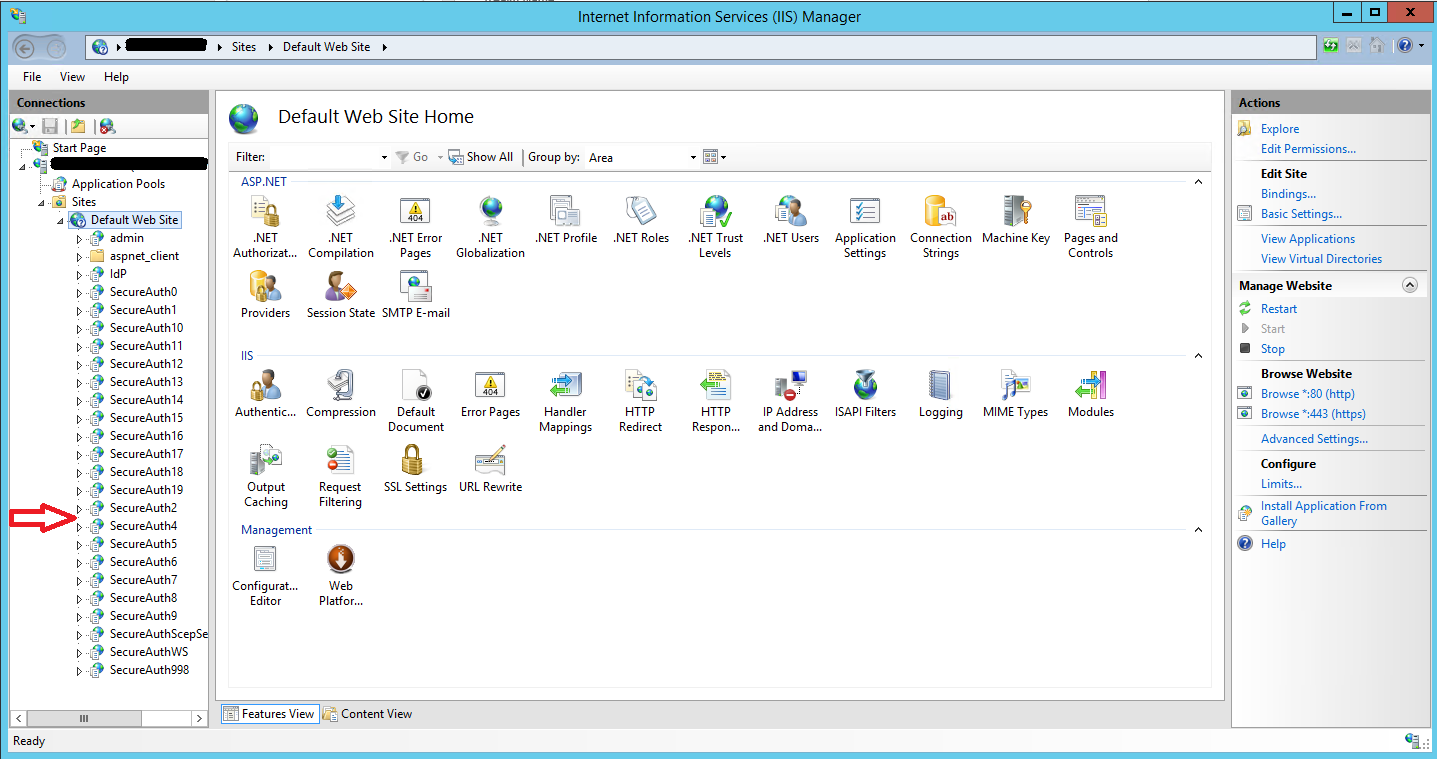Open the Request Filtering feature

[x=341, y=476]
